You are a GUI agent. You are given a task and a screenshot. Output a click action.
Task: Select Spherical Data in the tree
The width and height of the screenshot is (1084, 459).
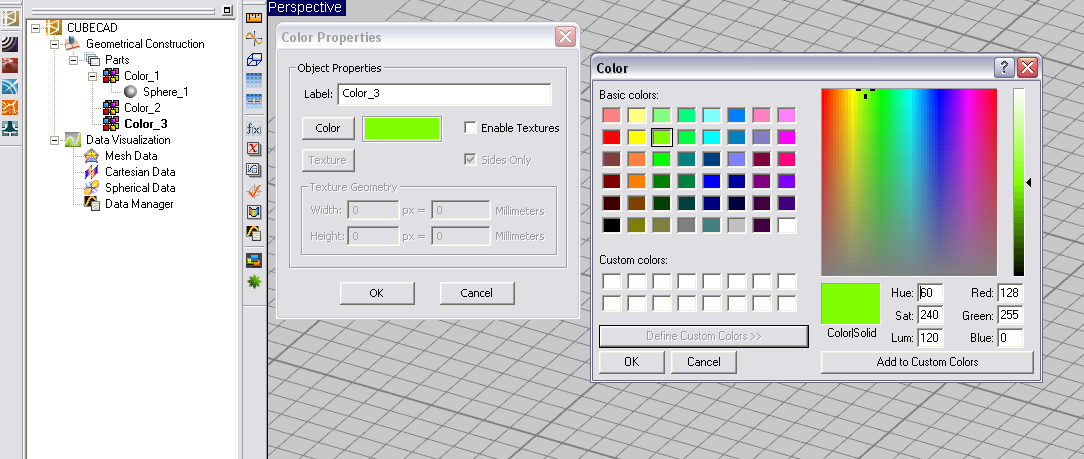[x=140, y=188]
